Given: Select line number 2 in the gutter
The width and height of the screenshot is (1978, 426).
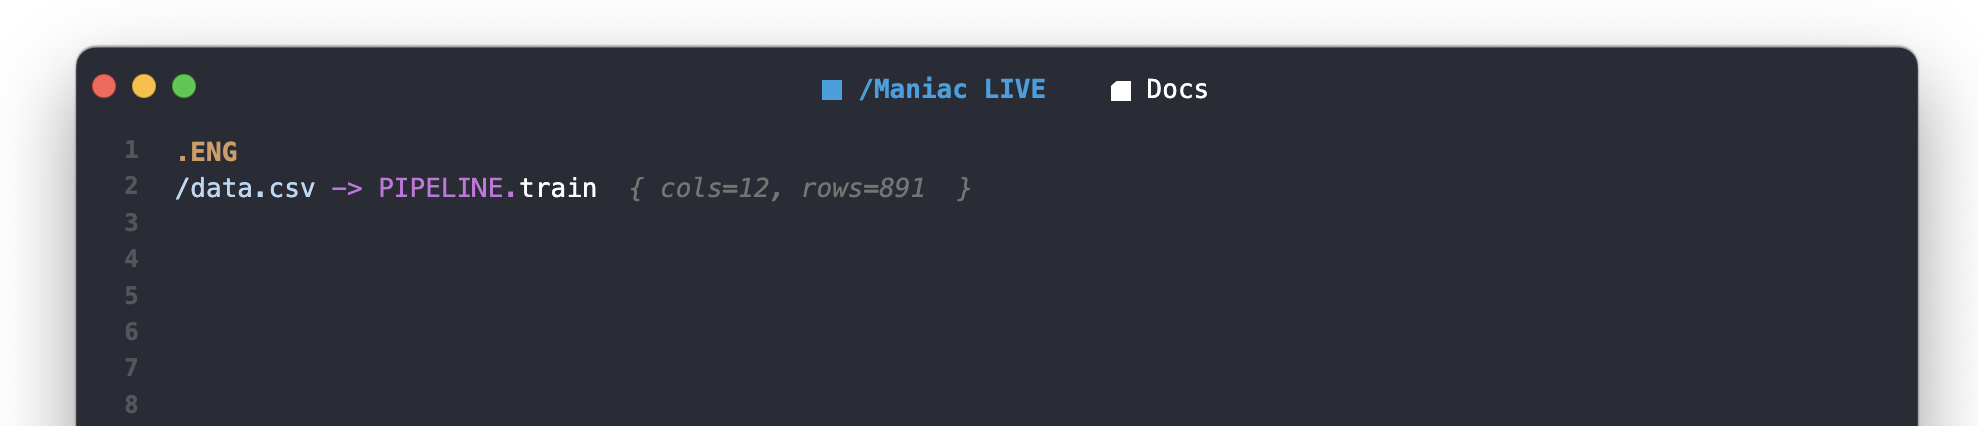Looking at the screenshot, I should click(x=131, y=186).
